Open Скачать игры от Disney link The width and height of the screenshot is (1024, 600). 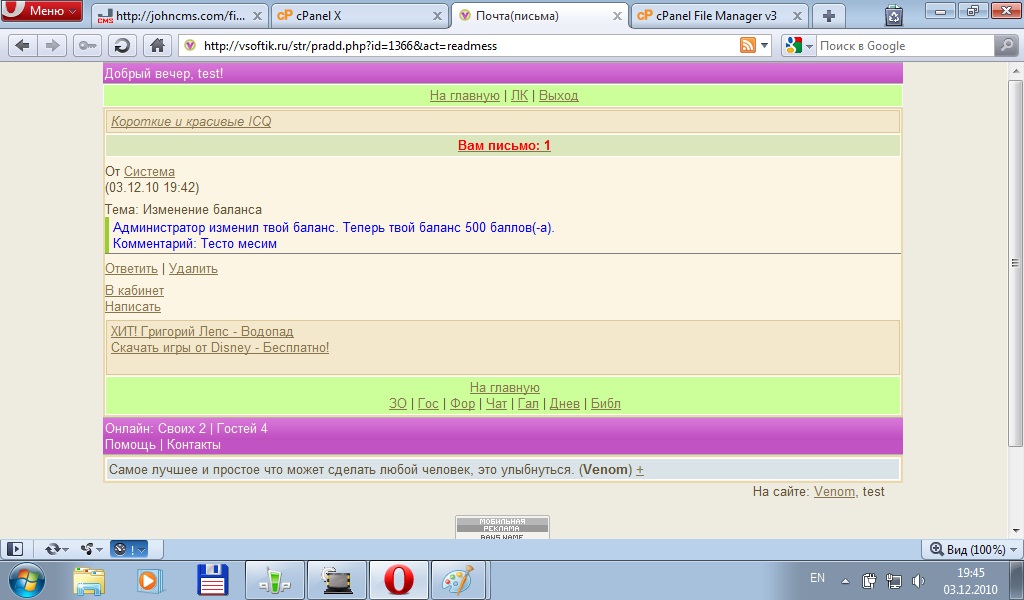click(220, 347)
